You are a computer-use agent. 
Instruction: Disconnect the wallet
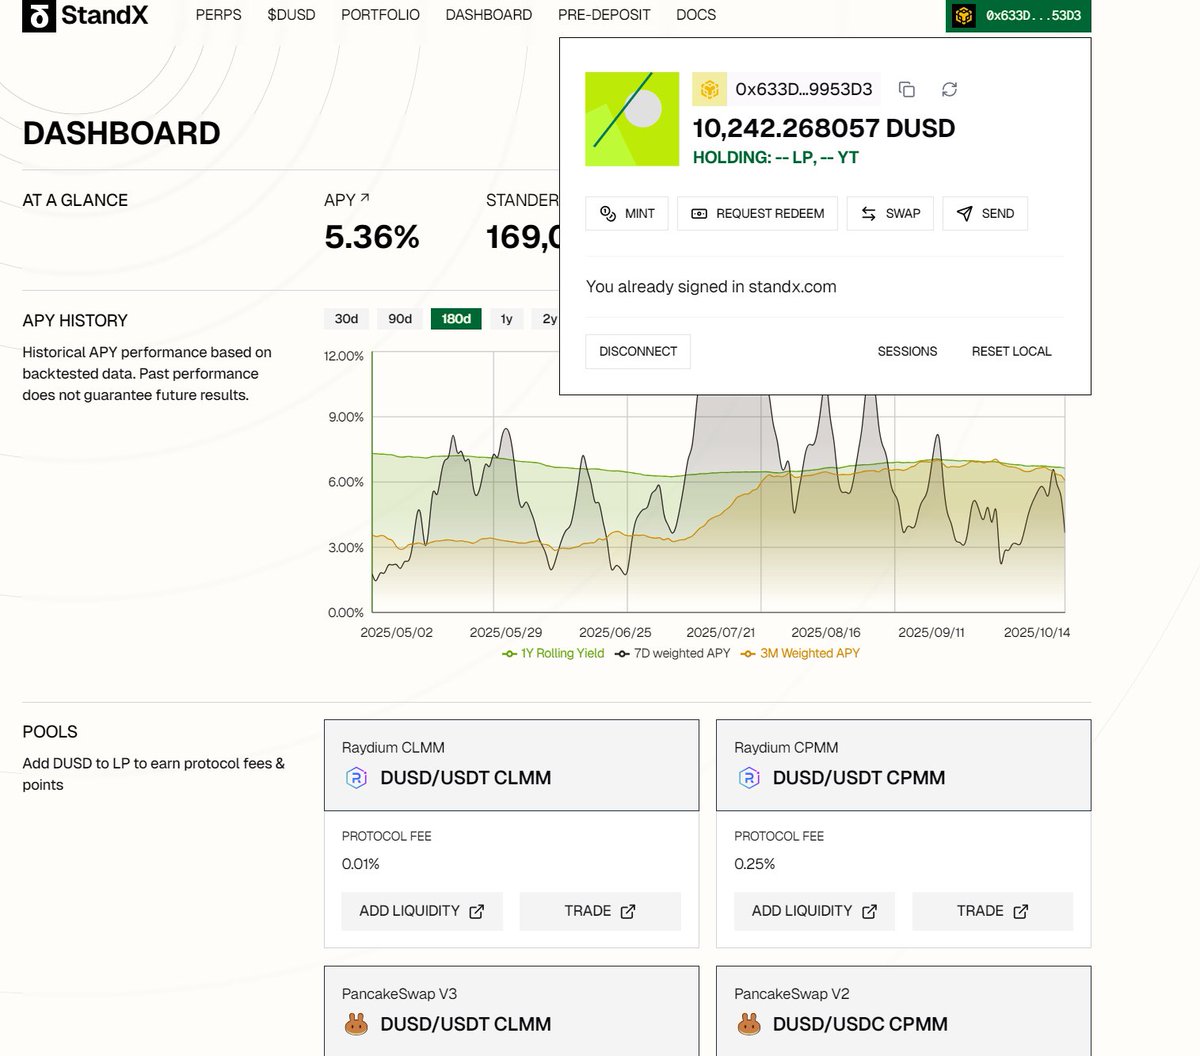pos(638,351)
